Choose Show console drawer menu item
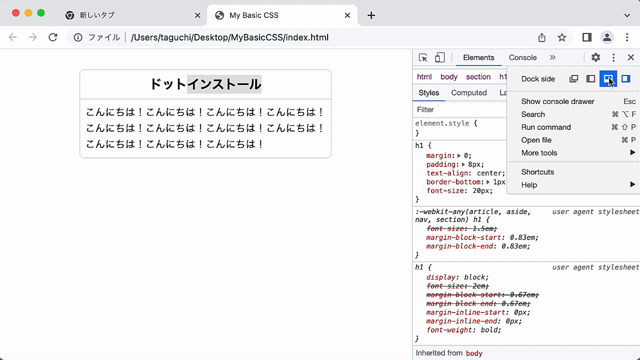This screenshot has height=360, width=640. [573, 101]
